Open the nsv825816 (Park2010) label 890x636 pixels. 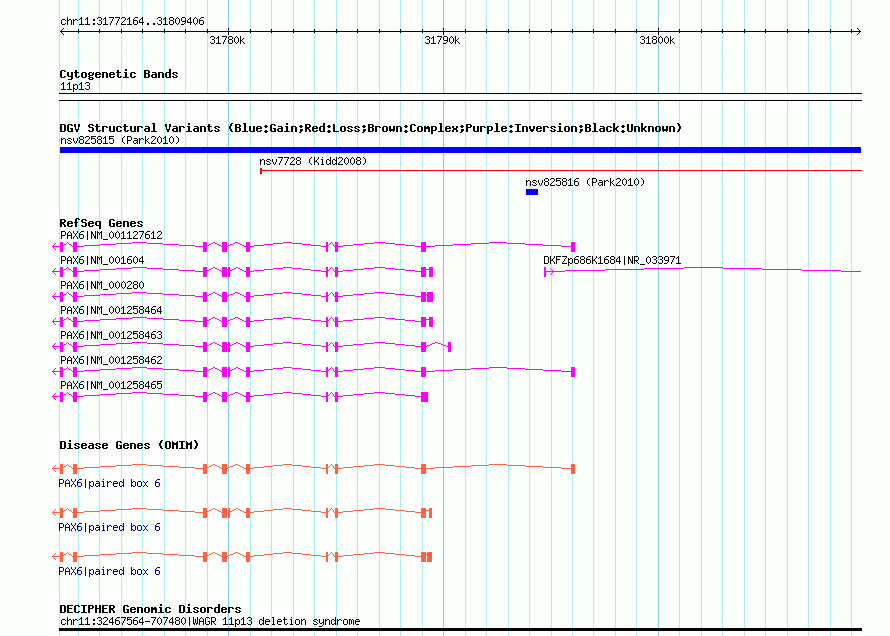coord(585,182)
